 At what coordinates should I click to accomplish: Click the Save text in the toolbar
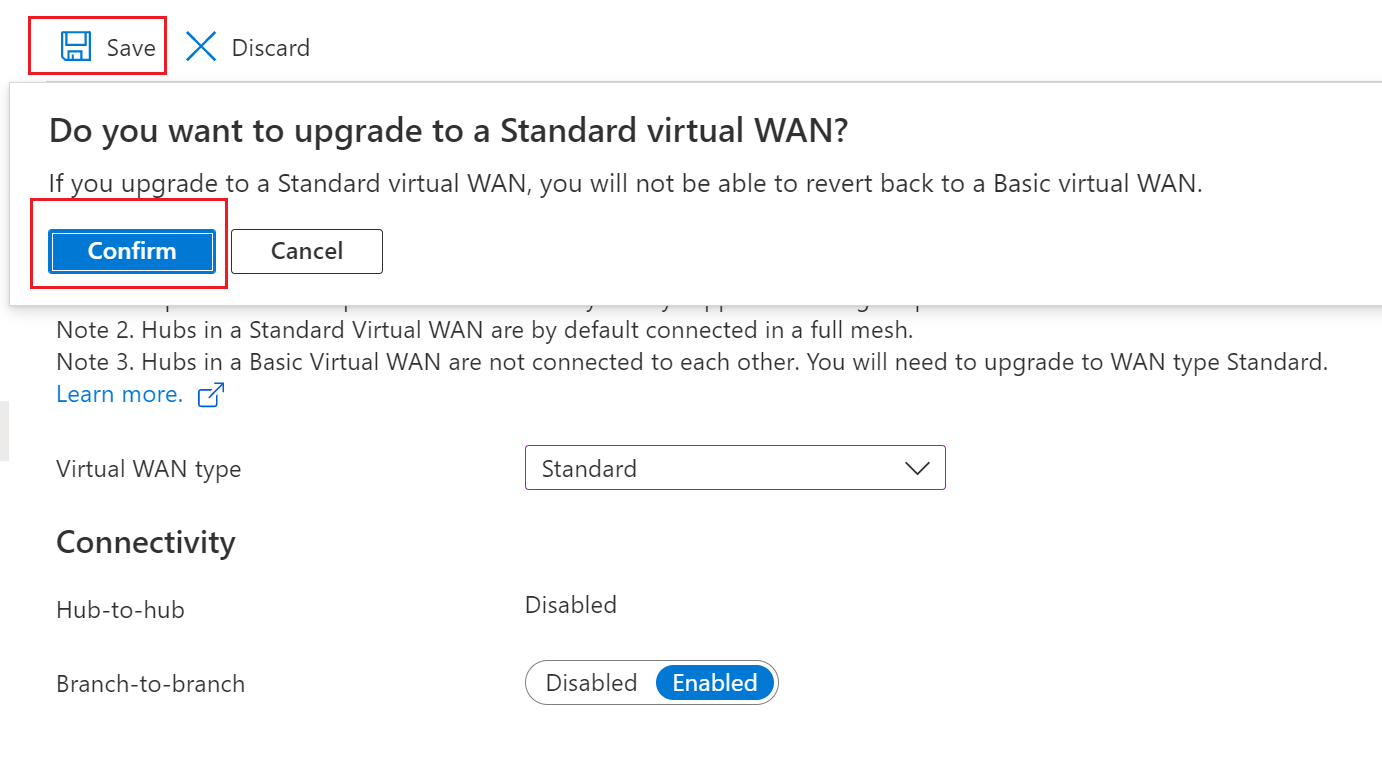coord(131,48)
